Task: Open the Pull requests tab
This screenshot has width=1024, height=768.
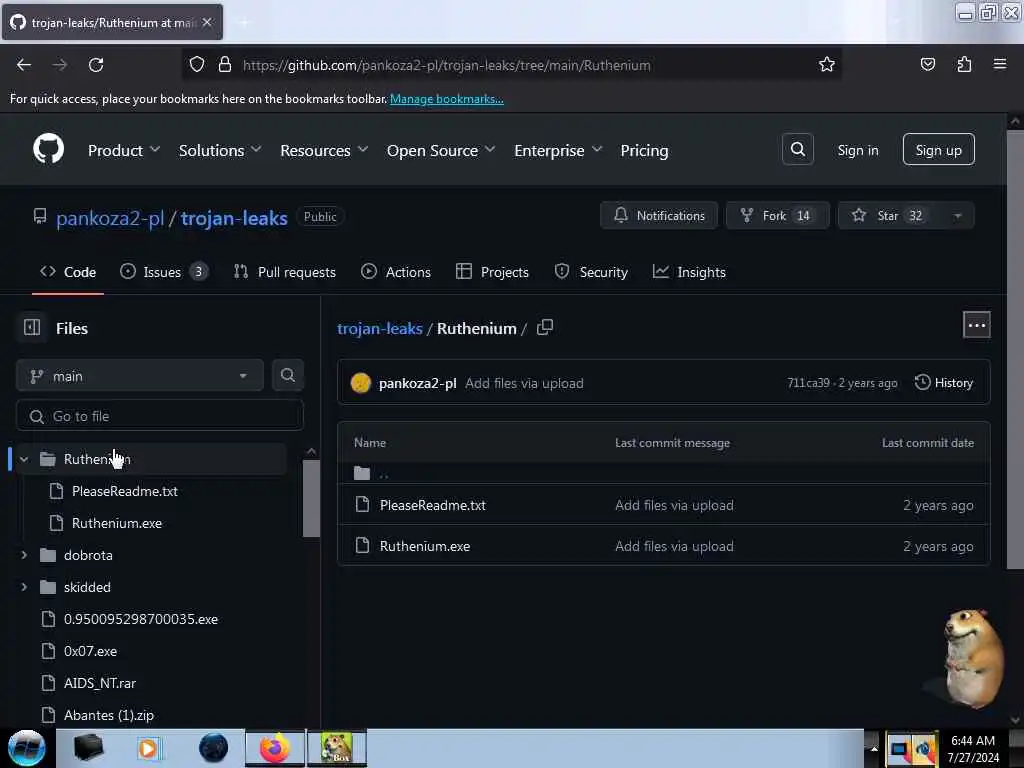Action: tap(285, 272)
